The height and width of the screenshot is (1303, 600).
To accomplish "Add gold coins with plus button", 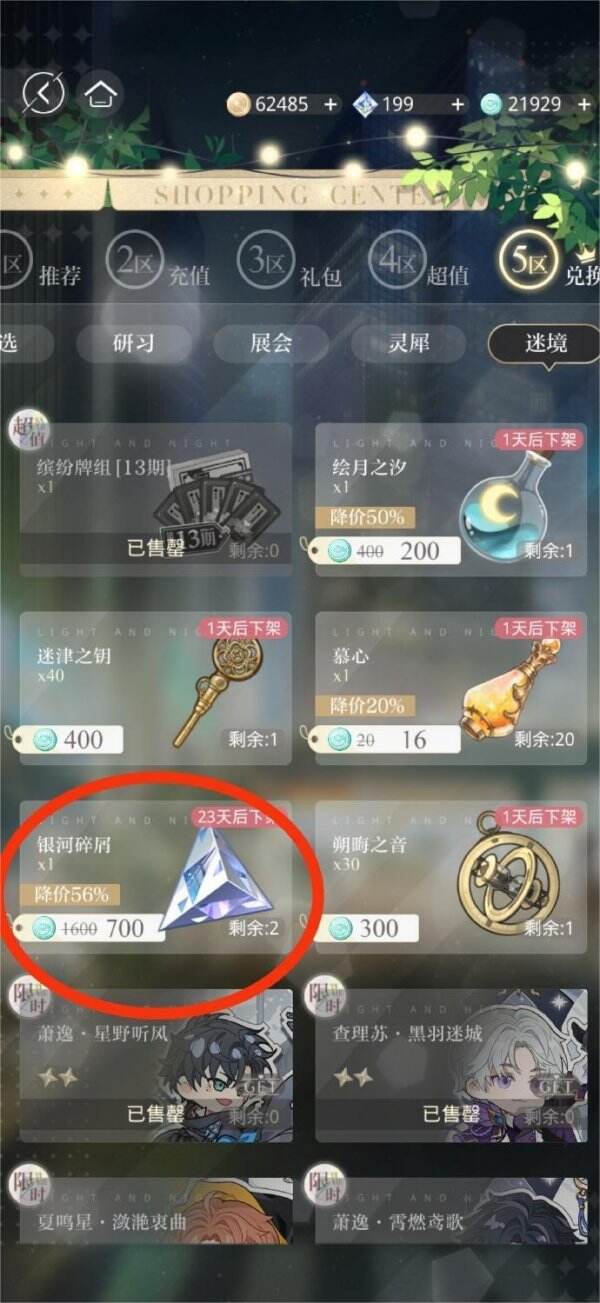I will tap(331, 104).
